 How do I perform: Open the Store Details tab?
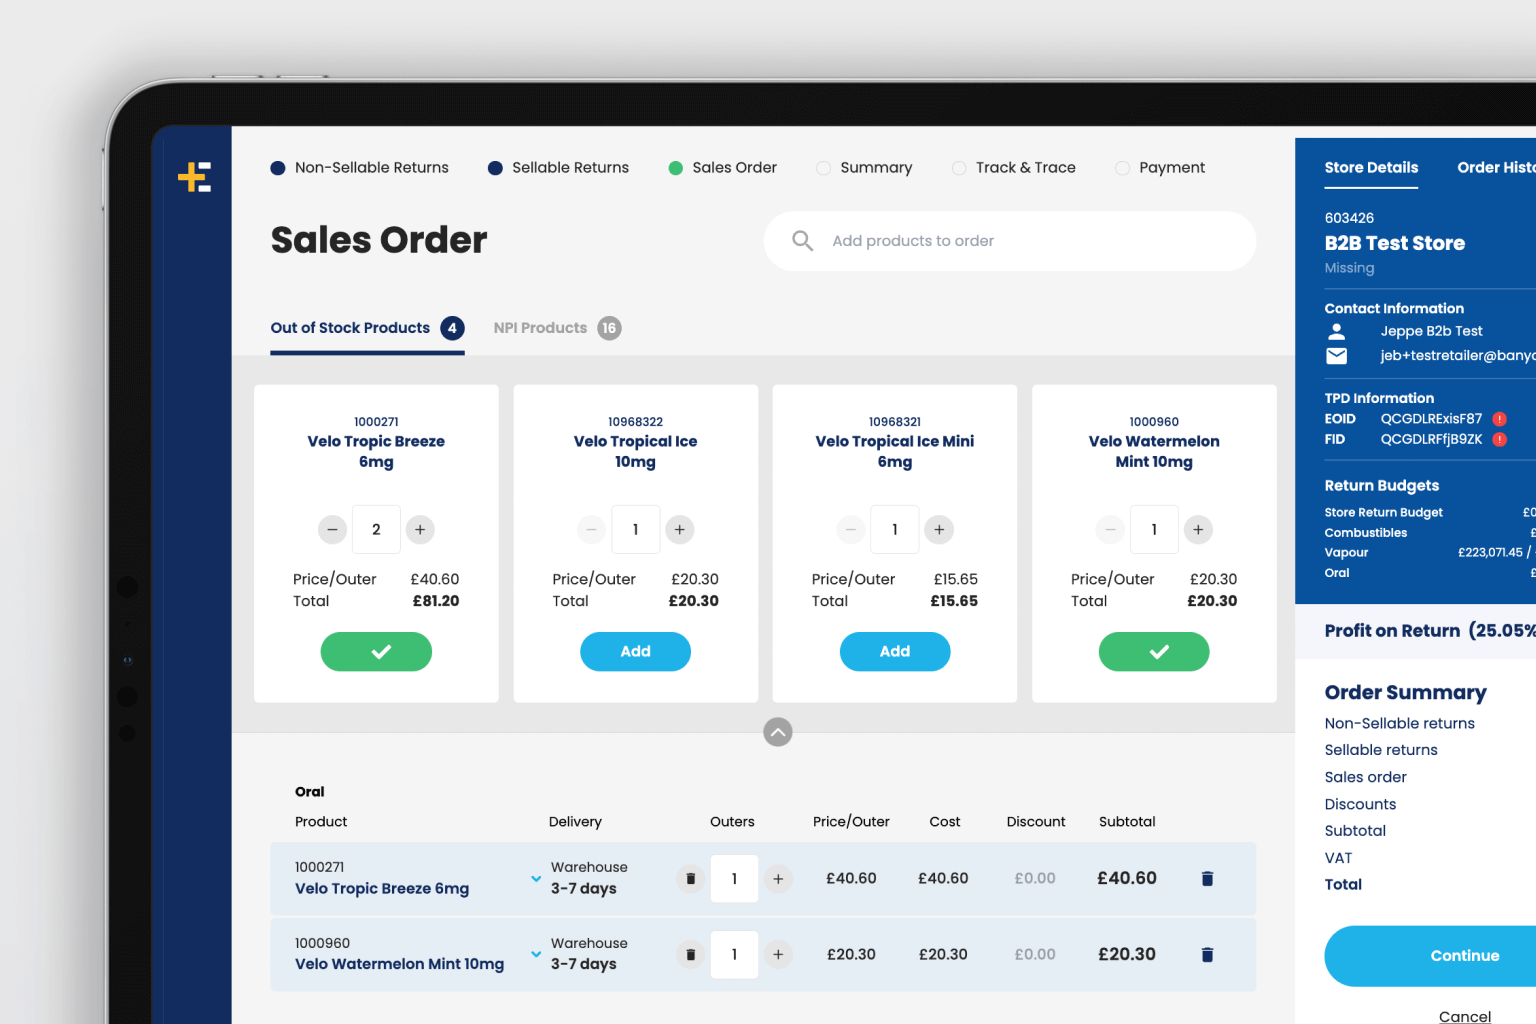[1371, 168]
